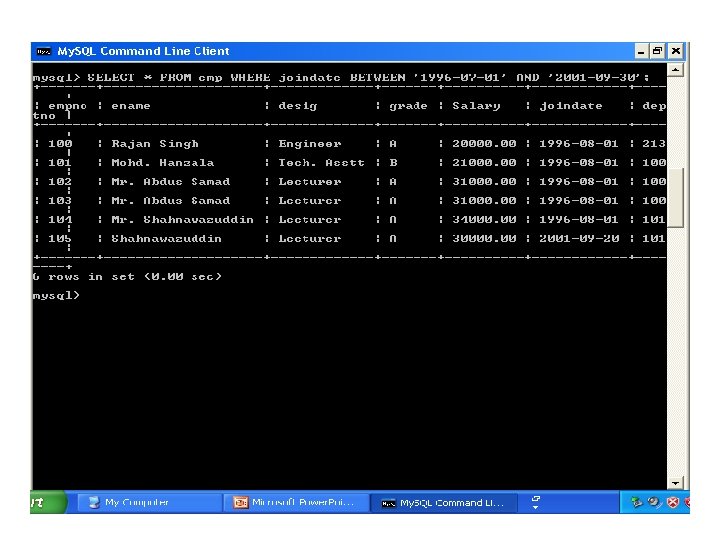The width and height of the screenshot is (720, 540).
Task: Restore down the MySQL Command Line window
Action: click(x=658, y=51)
